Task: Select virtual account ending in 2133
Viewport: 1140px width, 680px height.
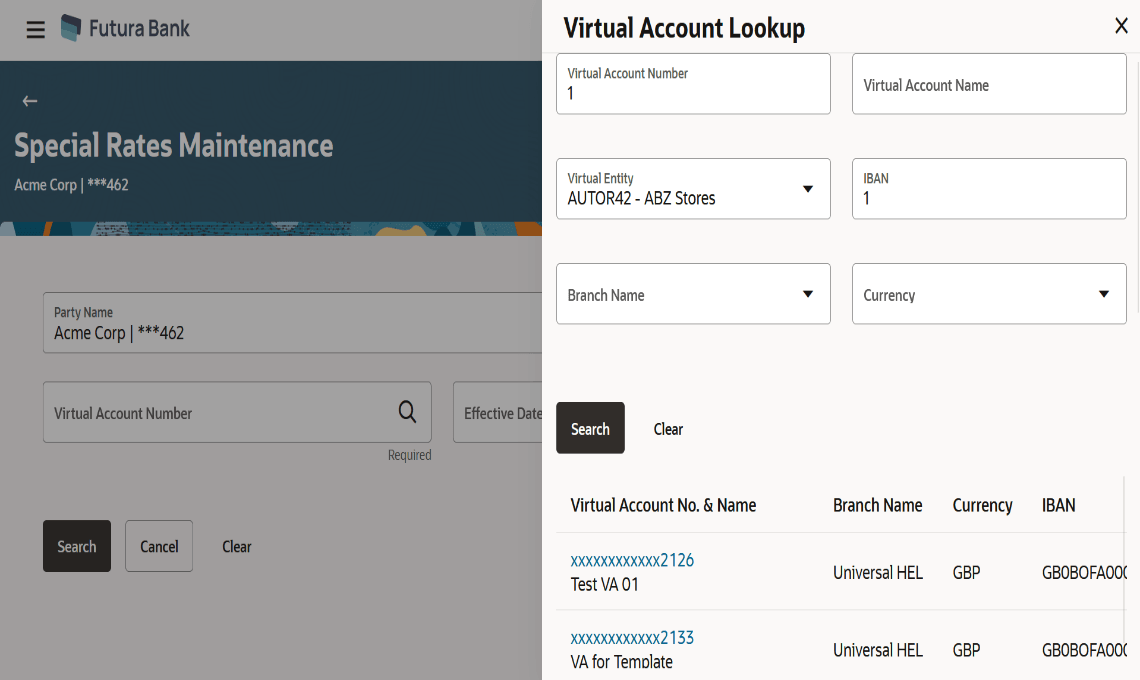Action: (632, 638)
